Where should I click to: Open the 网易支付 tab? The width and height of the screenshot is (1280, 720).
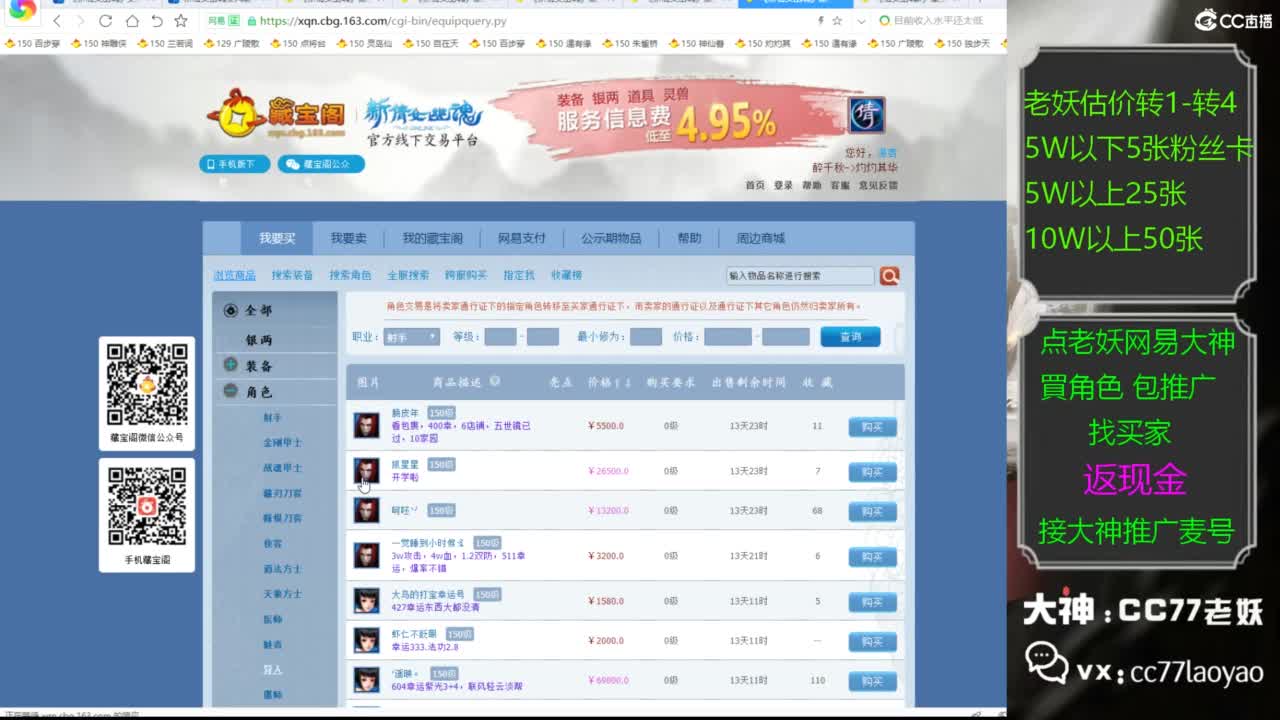coord(522,238)
